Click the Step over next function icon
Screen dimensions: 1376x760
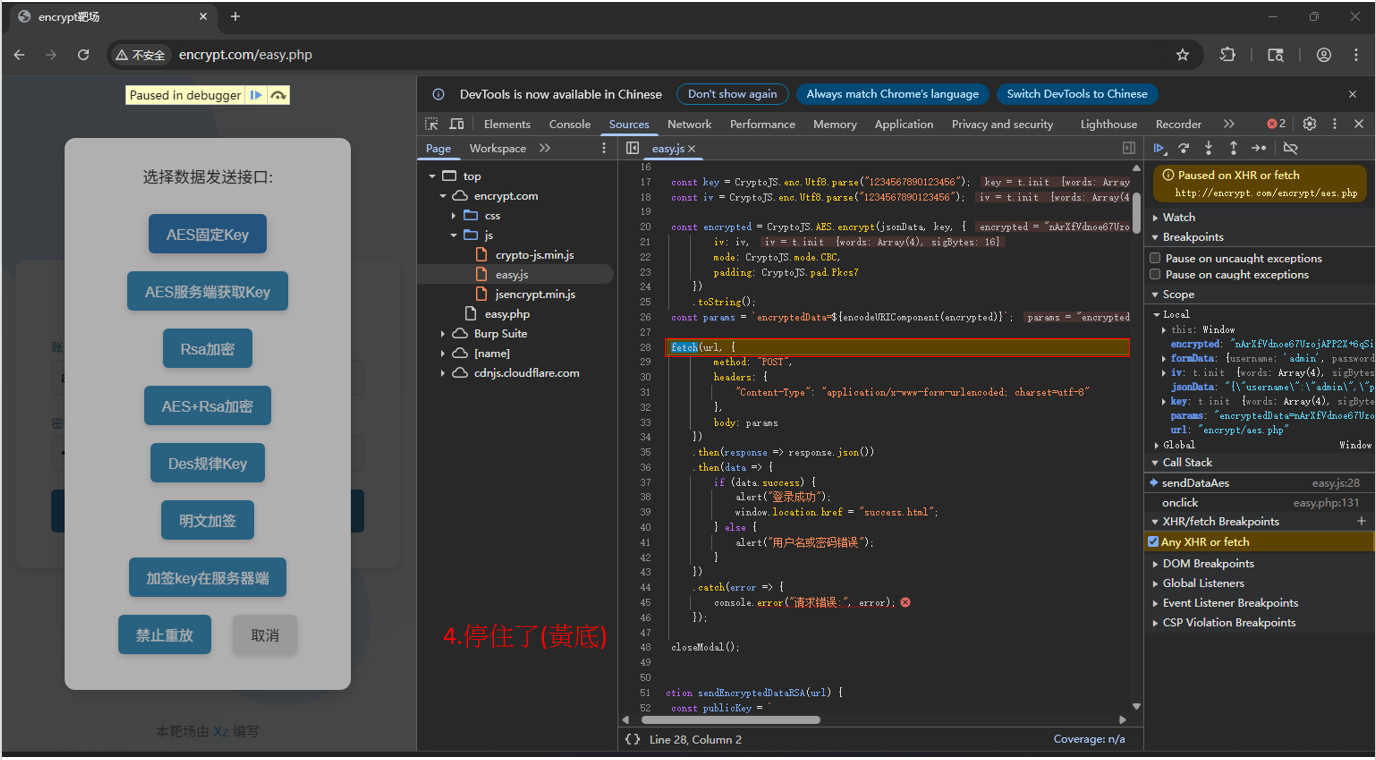(1184, 148)
